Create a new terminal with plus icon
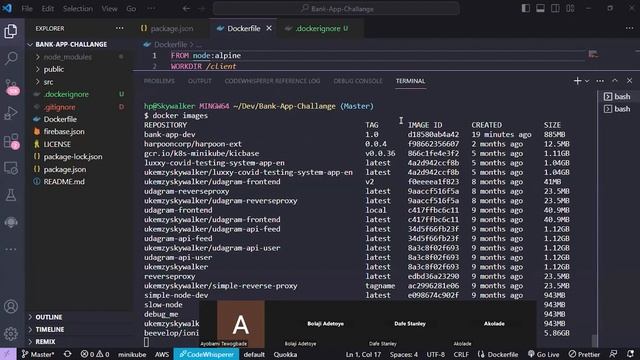The height and width of the screenshot is (360, 640). coord(577,81)
